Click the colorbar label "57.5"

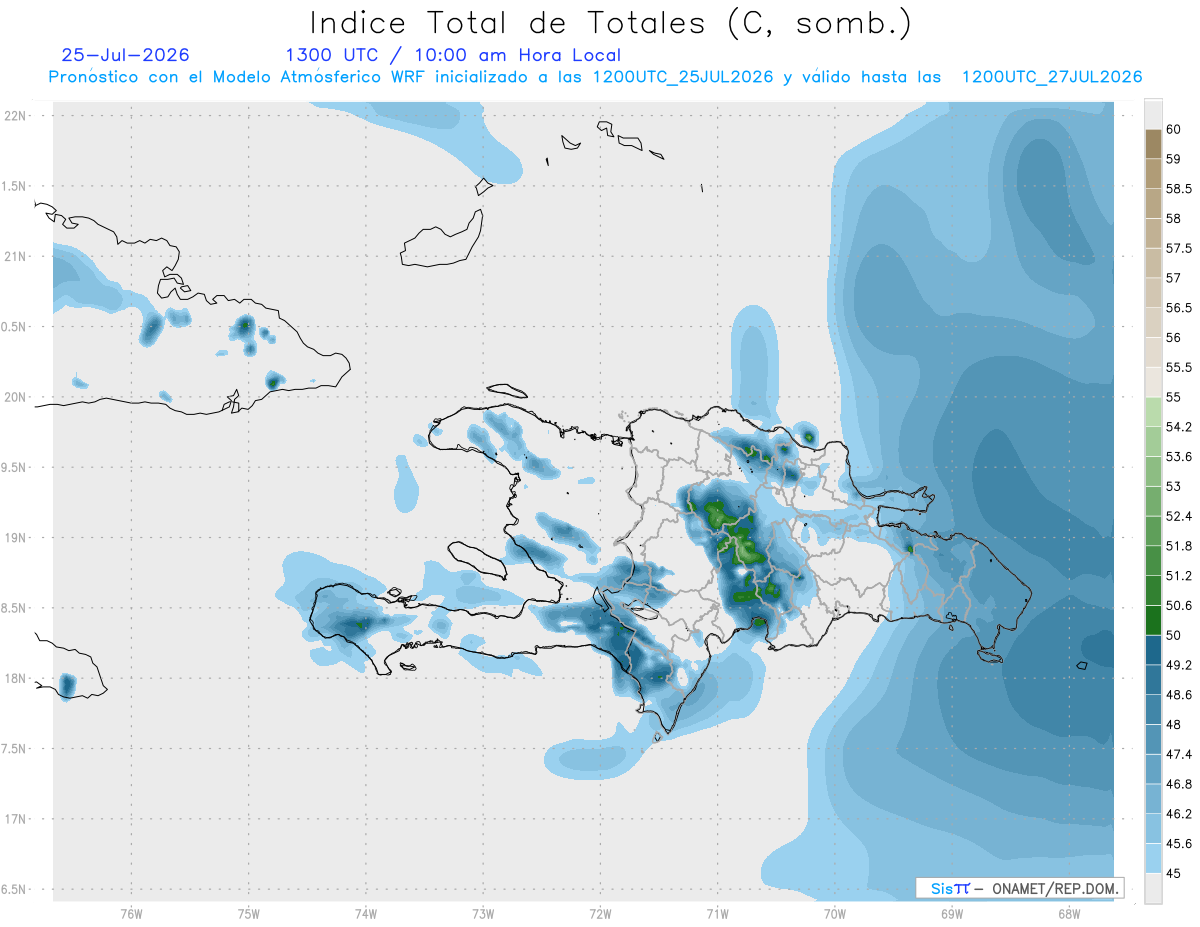pyautogui.click(x=1180, y=248)
